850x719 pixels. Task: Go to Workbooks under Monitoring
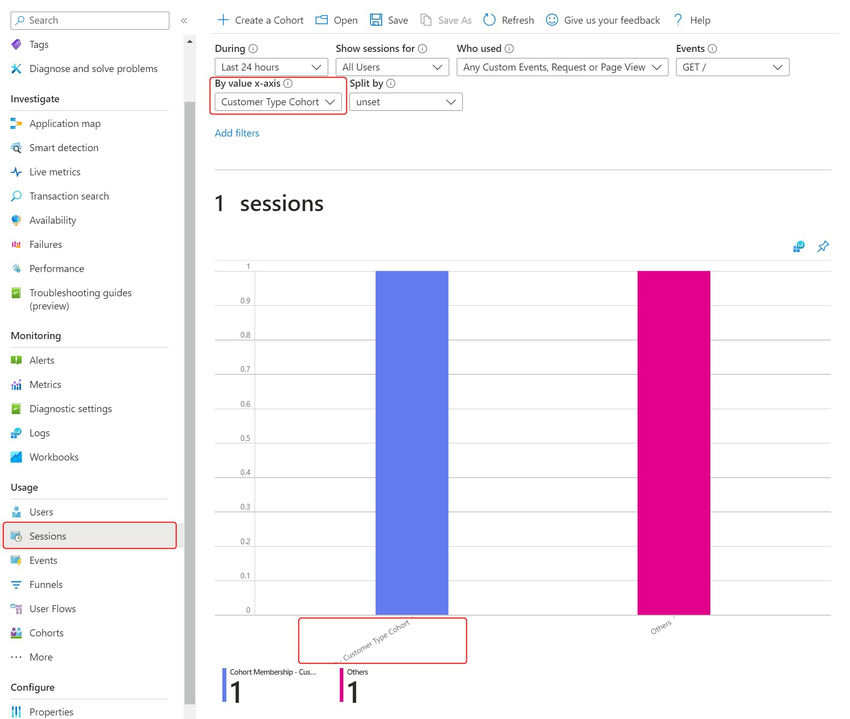coord(54,457)
